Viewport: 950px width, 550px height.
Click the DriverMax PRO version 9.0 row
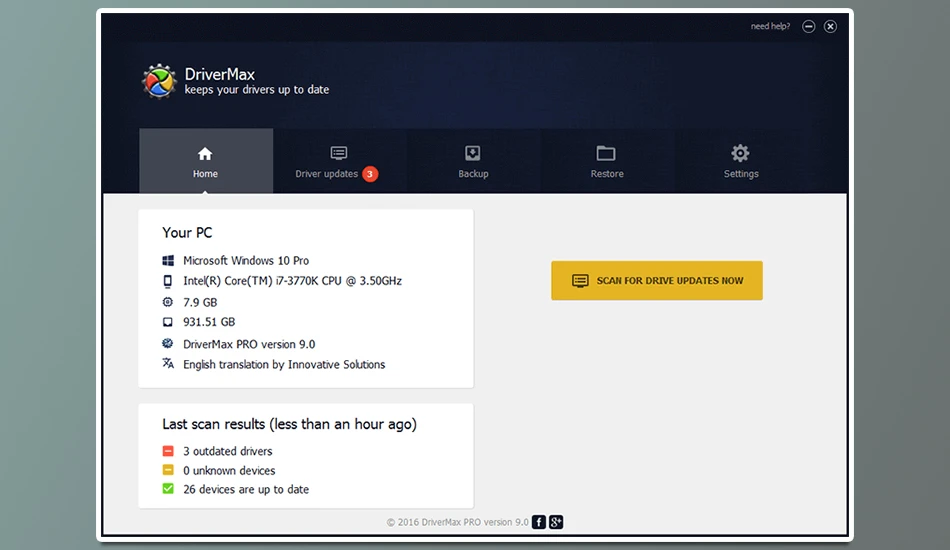(x=249, y=344)
